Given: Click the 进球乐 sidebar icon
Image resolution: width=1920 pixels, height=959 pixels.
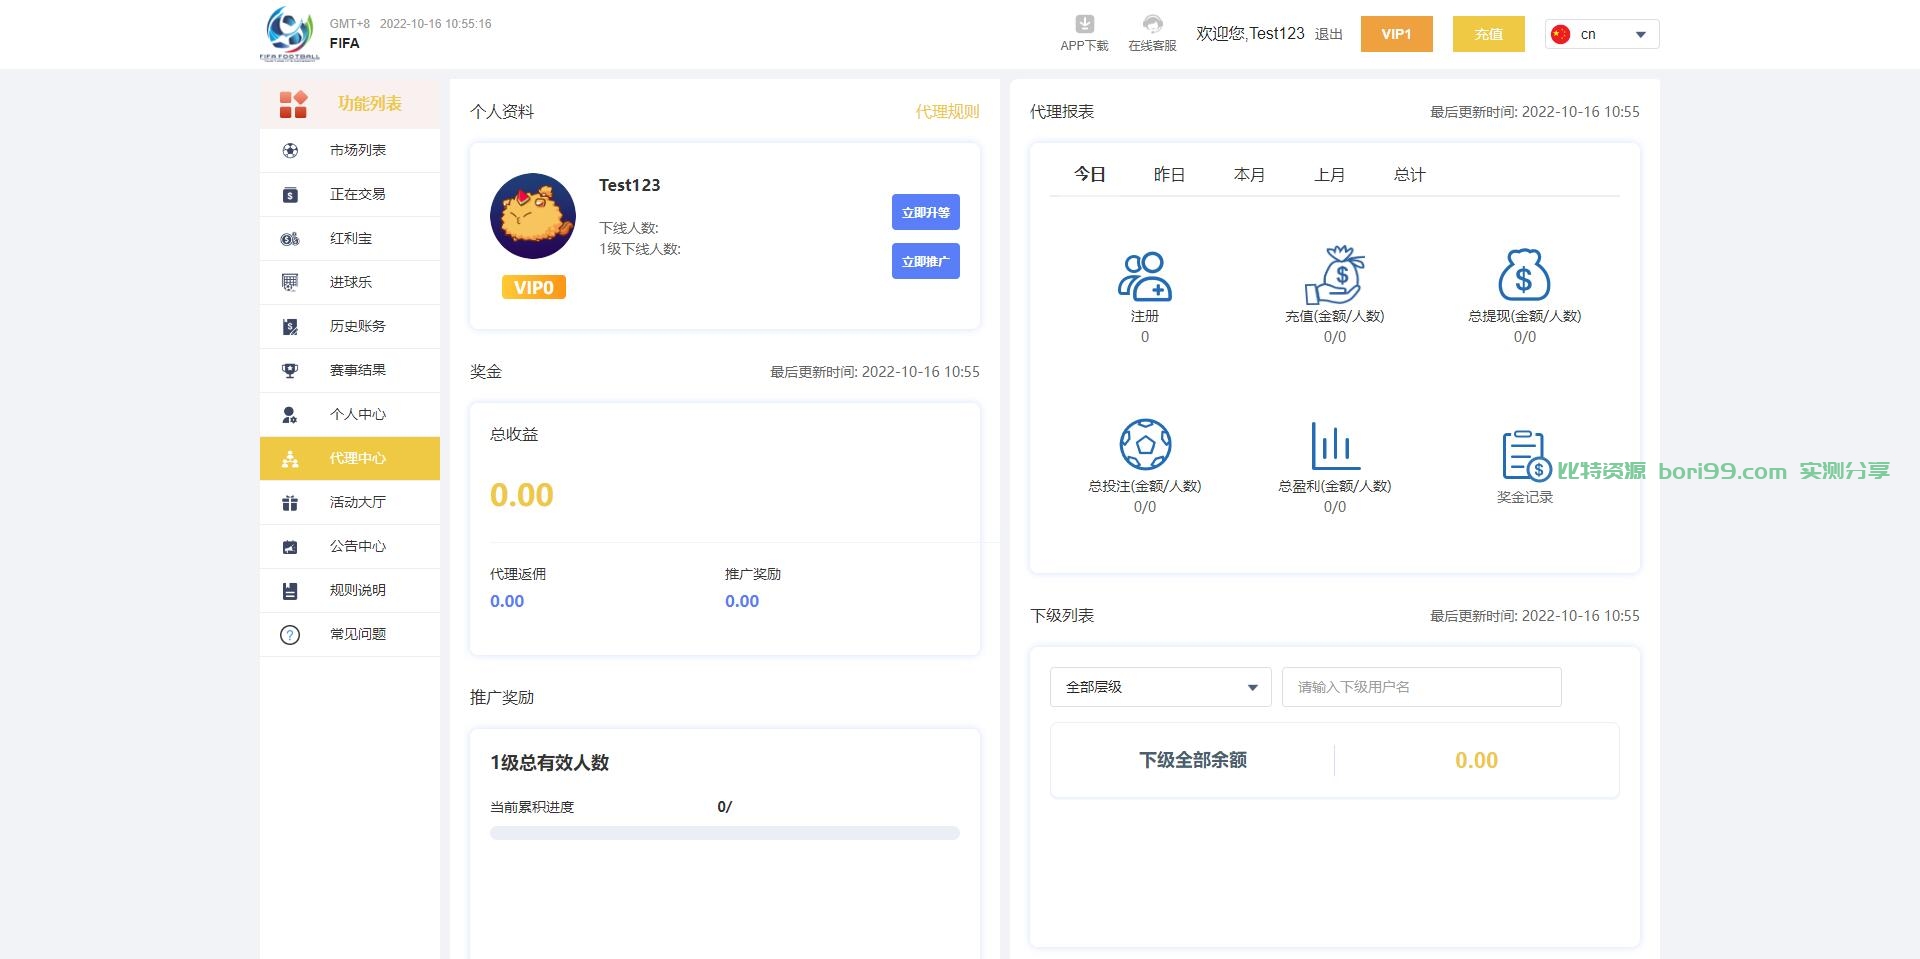Looking at the screenshot, I should 290,283.
